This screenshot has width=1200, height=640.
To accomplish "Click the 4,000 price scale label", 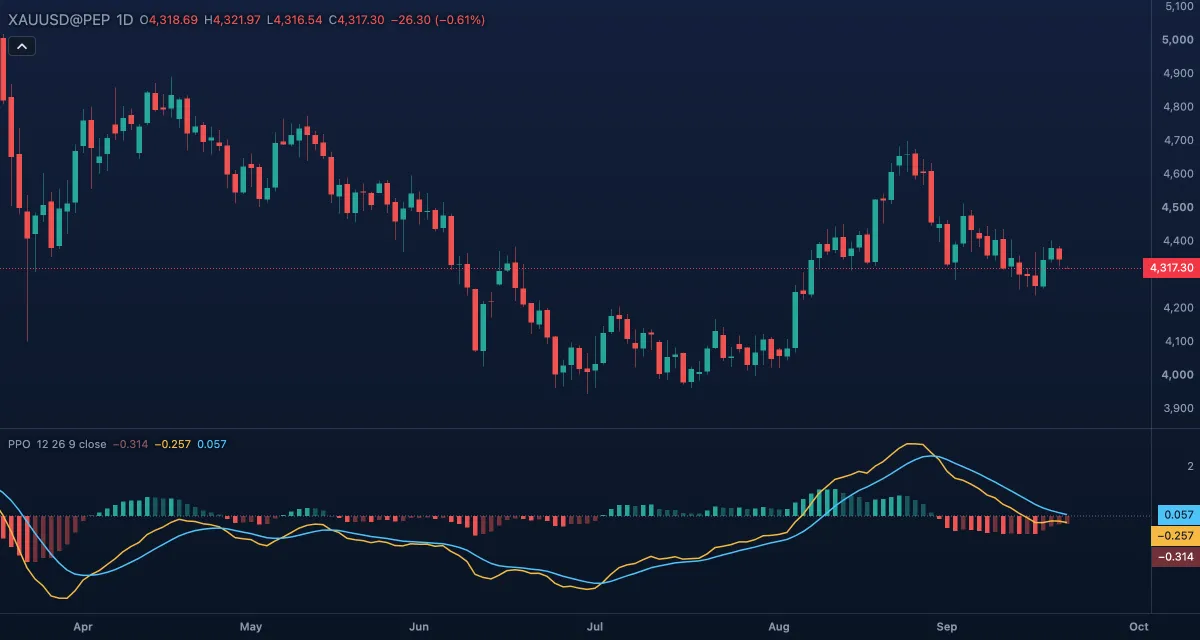I will (1178, 374).
